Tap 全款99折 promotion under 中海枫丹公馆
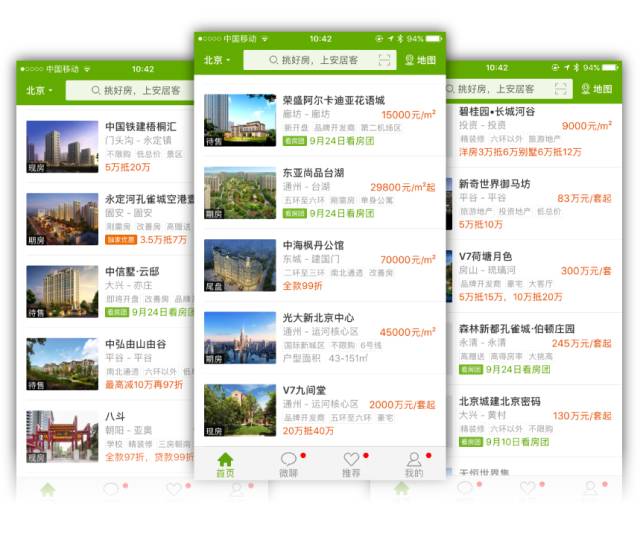The height and width of the screenshot is (543, 640). tap(302, 286)
